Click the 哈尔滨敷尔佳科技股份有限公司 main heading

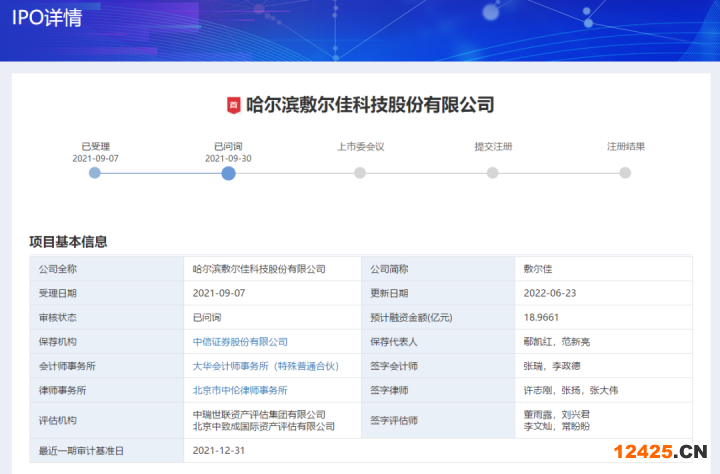click(x=370, y=105)
